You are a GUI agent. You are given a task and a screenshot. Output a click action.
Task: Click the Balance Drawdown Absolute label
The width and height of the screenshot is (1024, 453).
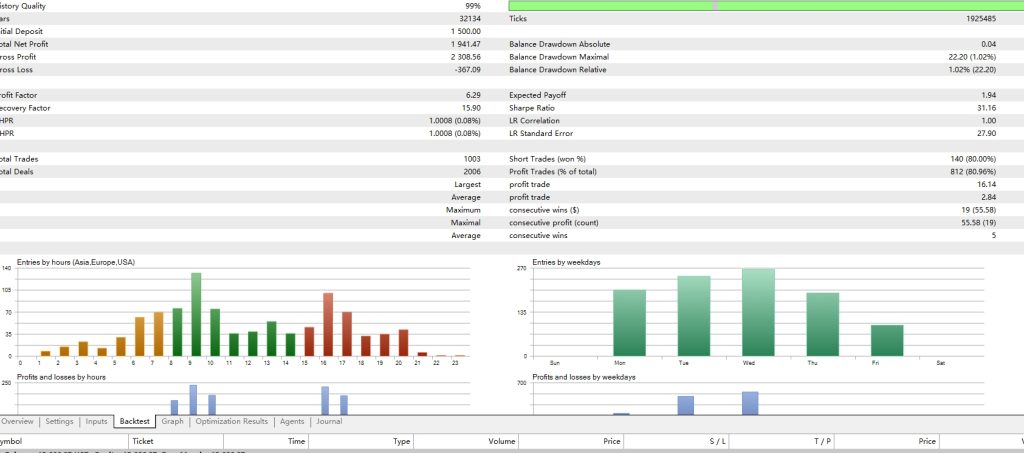[560, 44]
